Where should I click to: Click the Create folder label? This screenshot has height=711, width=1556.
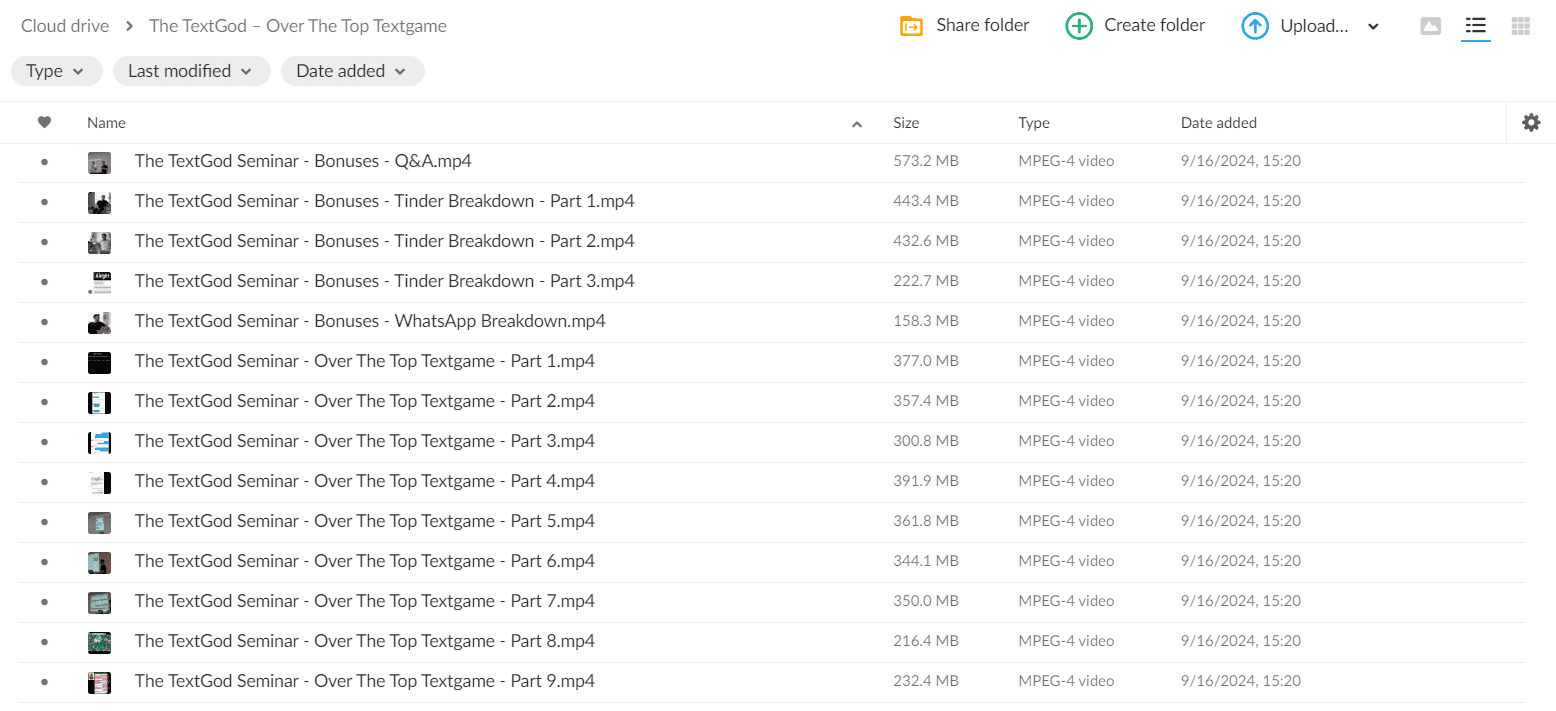[x=1155, y=25]
